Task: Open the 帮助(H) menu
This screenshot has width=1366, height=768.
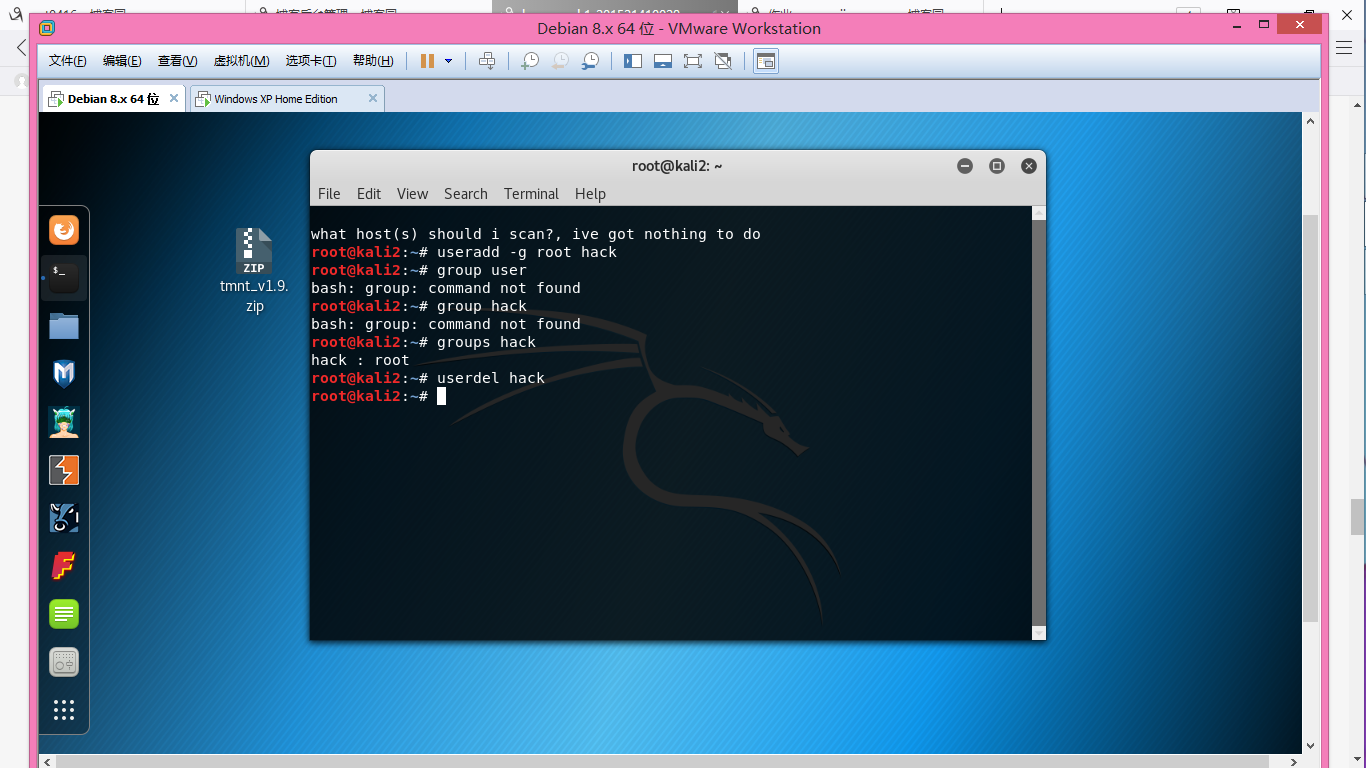Action: pos(373,61)
